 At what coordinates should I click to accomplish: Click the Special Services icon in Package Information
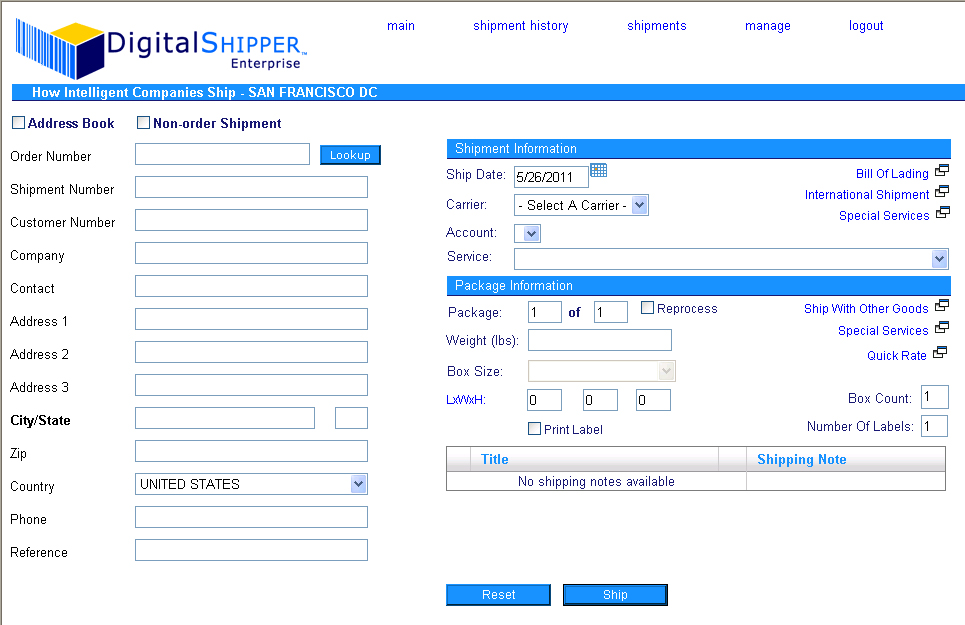(x=941, y=328)
